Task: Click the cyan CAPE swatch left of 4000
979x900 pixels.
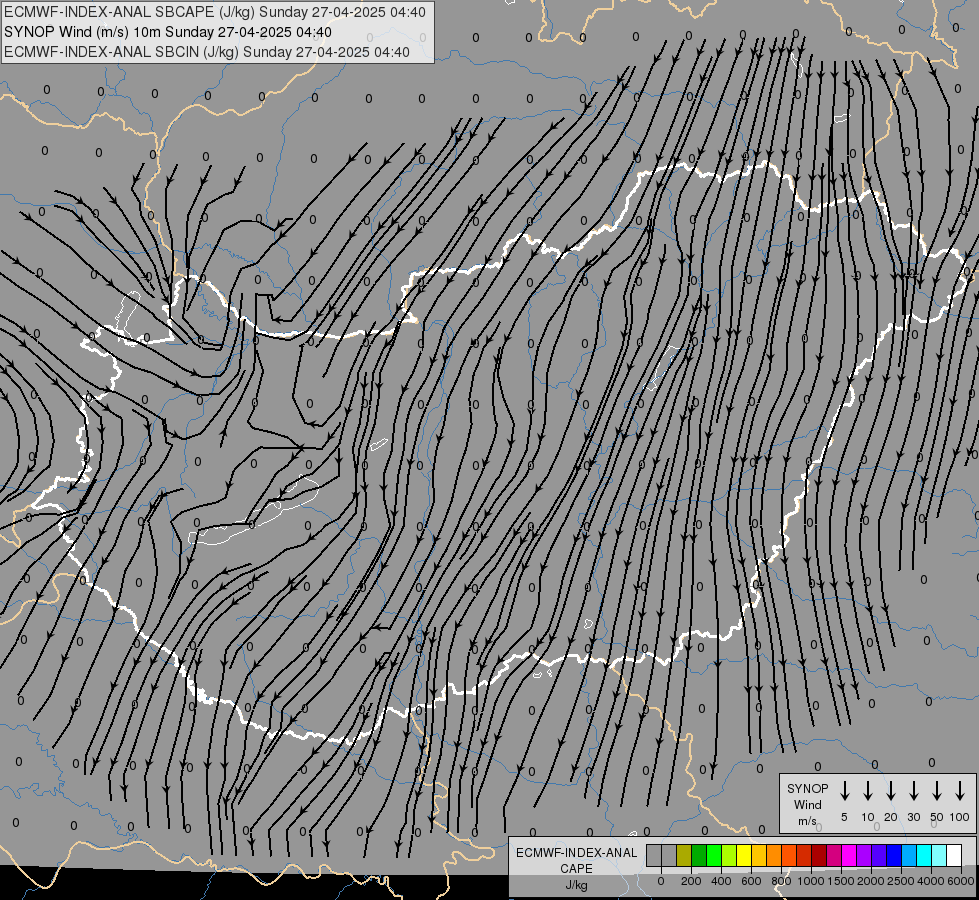Action: pyautogui.click(x=924, y=855)
